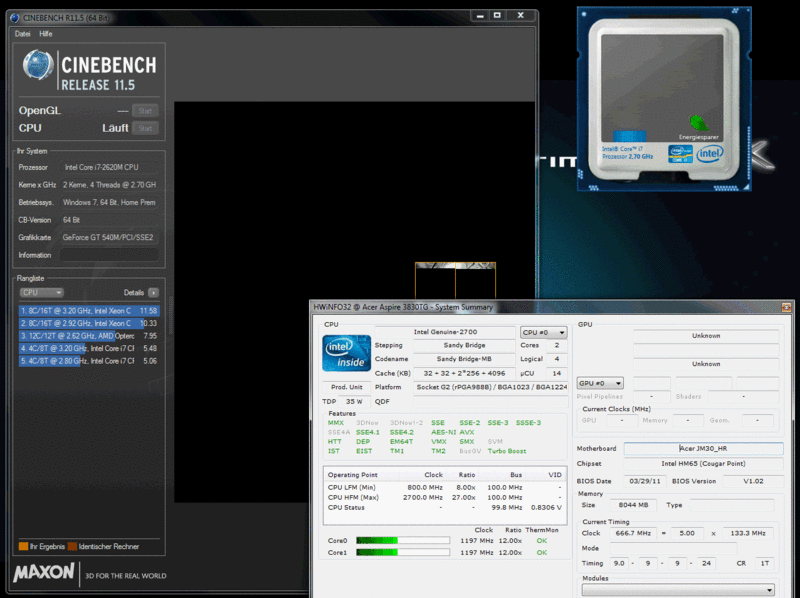Click the Motherboard field Acer JM30_HR
This screenshot has height=598, width=800.
pos(703,448)
